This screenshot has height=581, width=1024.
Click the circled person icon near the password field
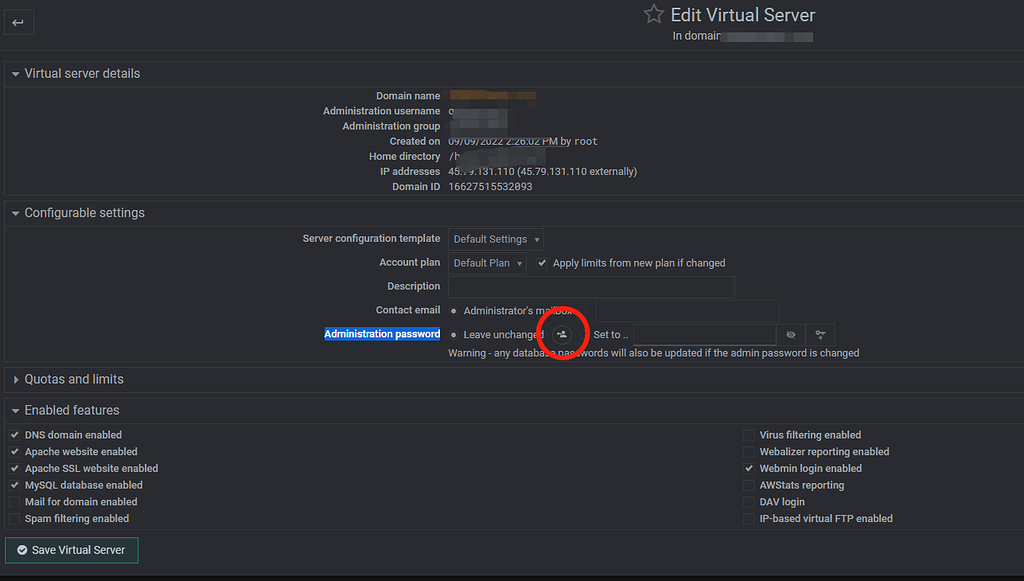(x=562, y=334)
